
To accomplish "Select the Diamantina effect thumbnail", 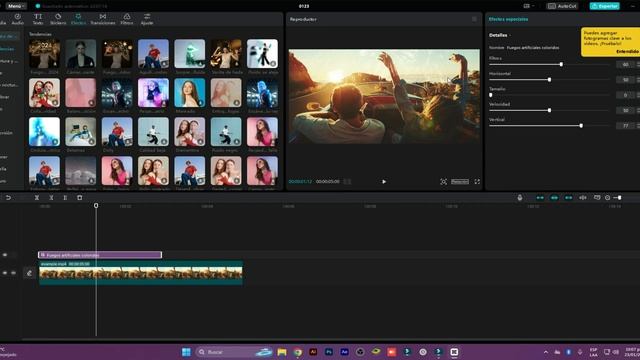I will (190, 132).
